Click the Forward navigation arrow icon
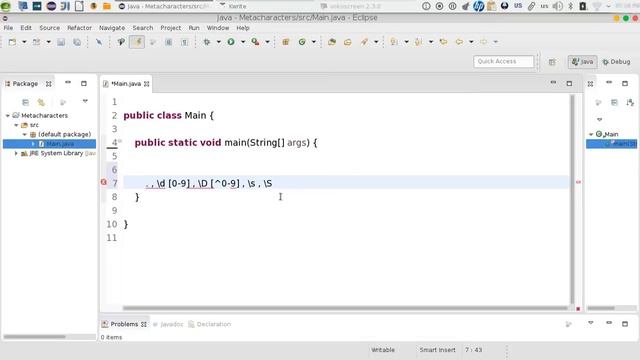 (x=484, y=42)
